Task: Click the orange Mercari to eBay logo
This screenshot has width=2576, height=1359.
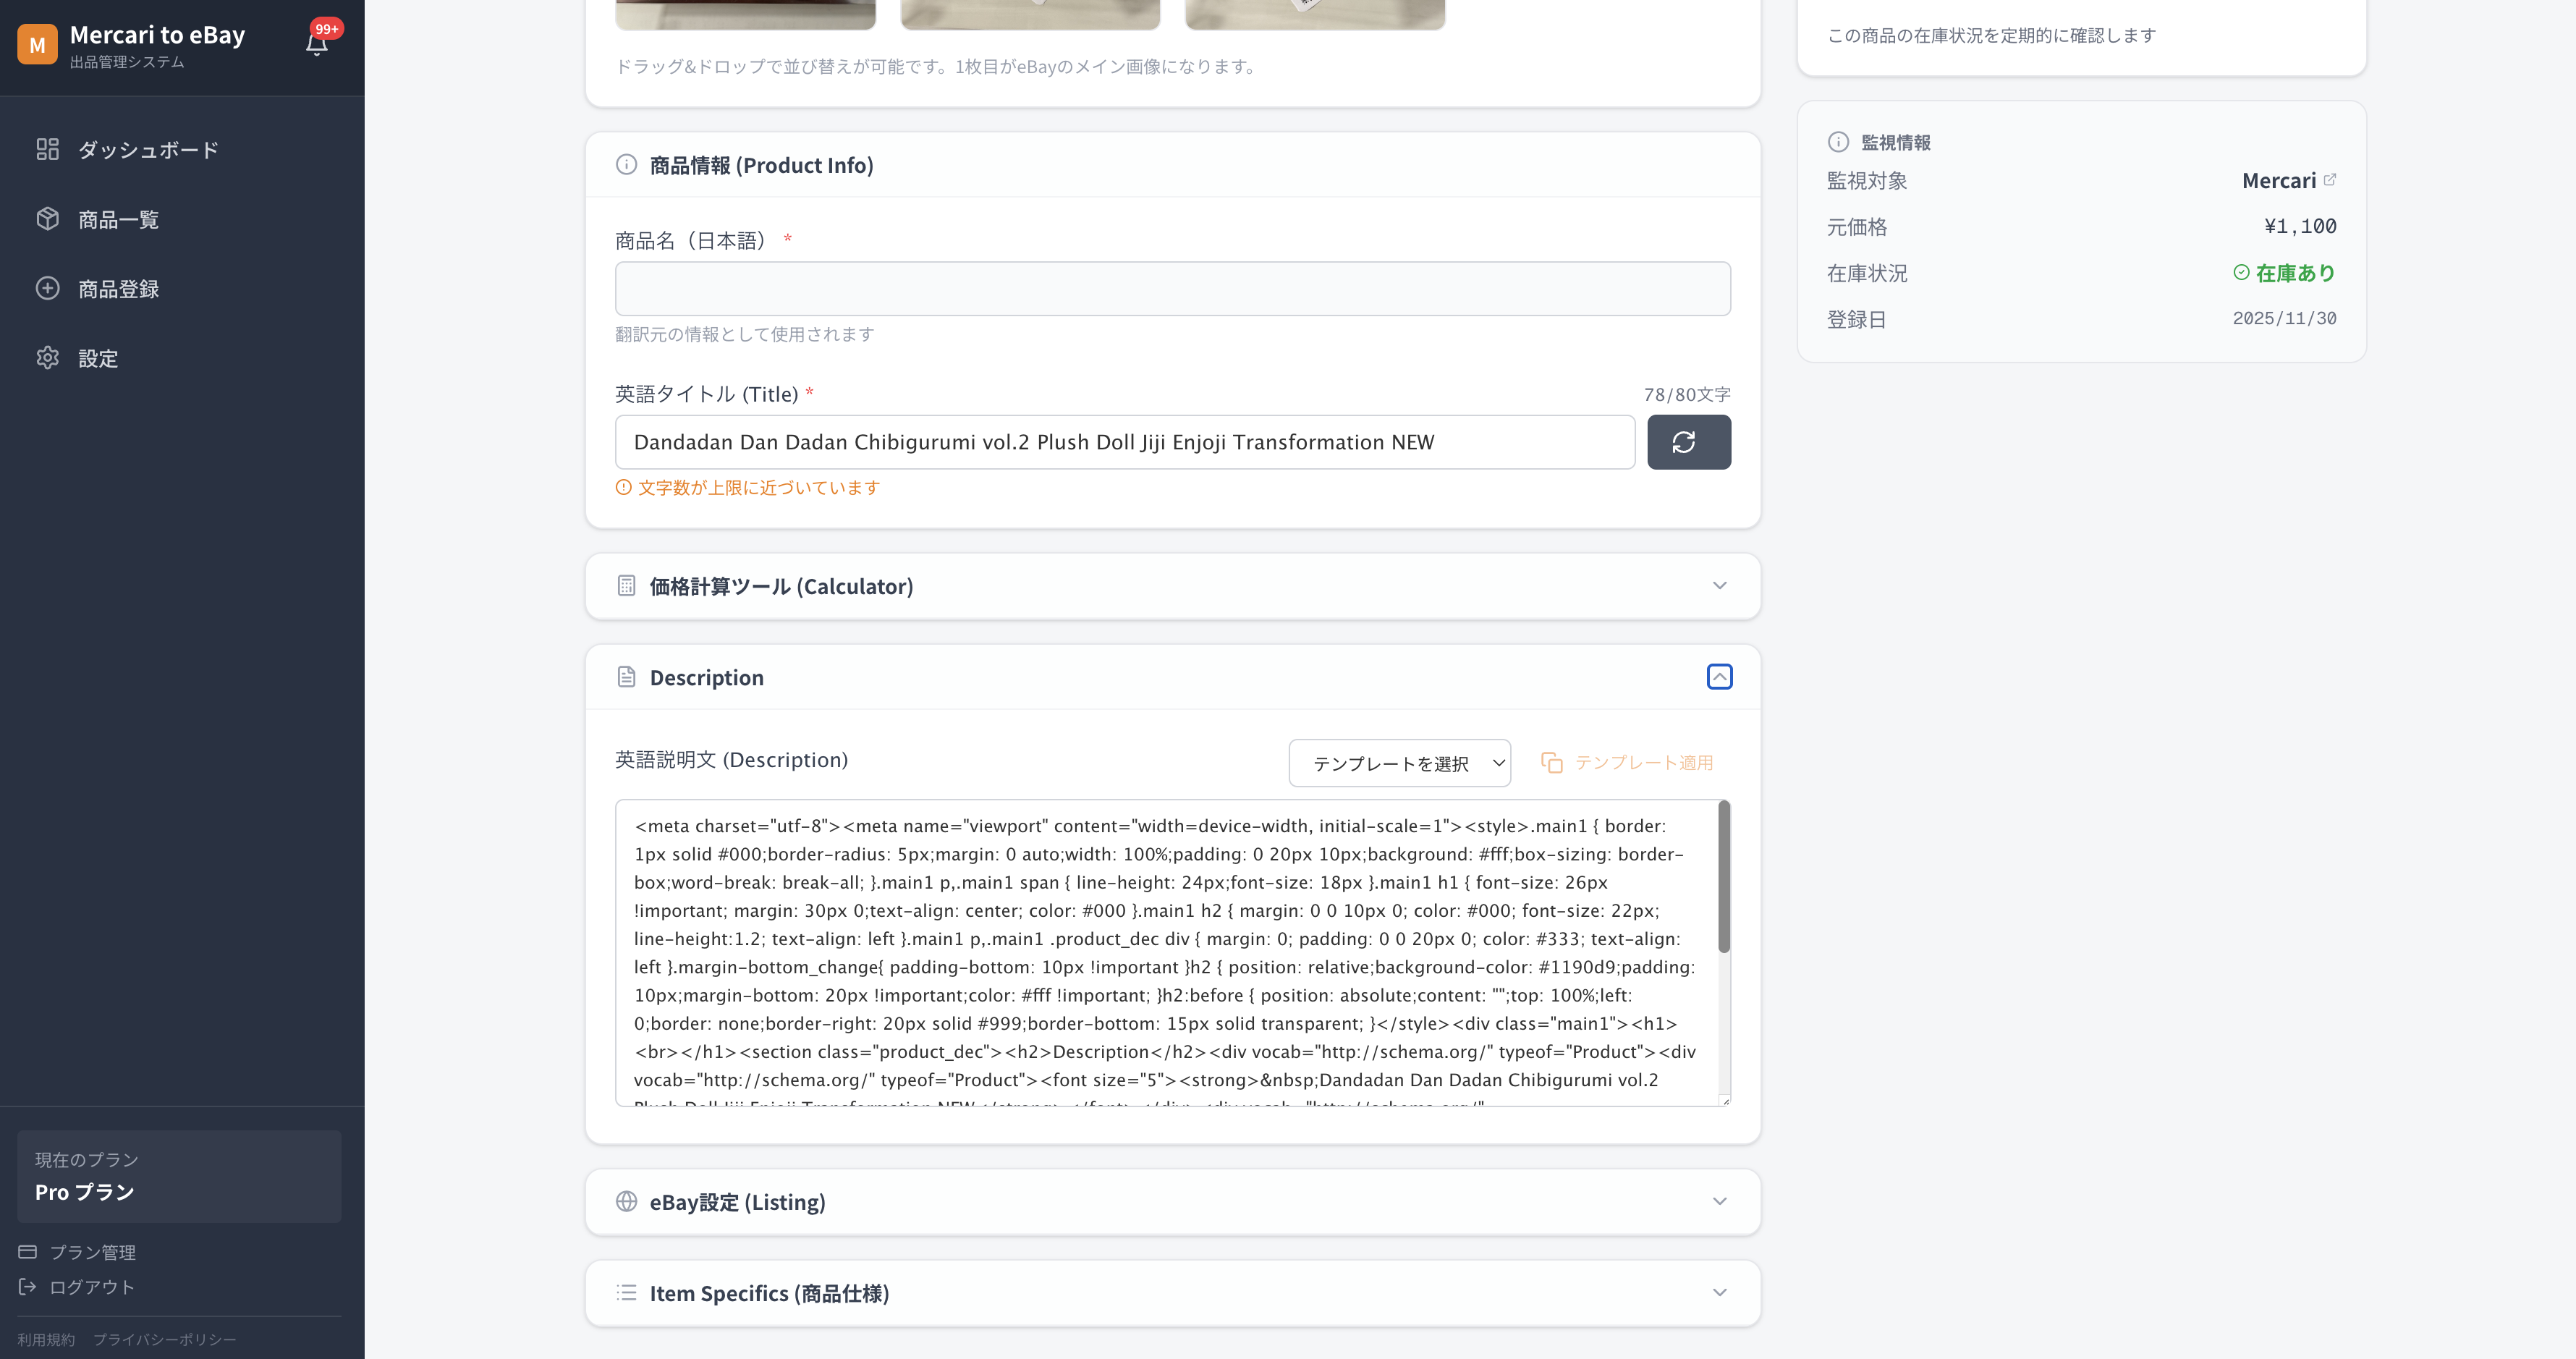Action: pyautogui.click(x=37, y=44)
